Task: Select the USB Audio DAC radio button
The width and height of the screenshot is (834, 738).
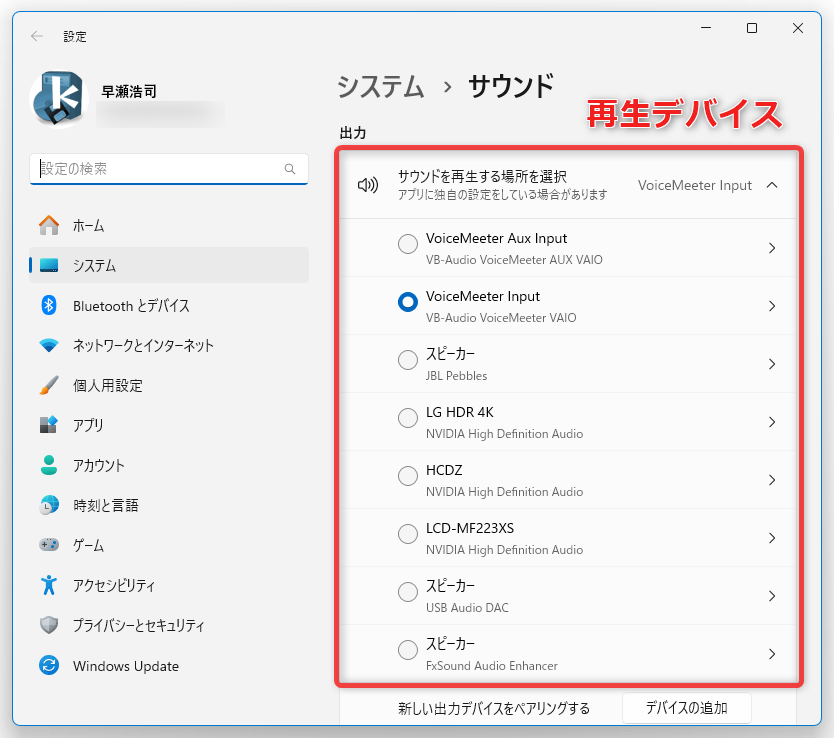Action: click(x=408, y=592)
